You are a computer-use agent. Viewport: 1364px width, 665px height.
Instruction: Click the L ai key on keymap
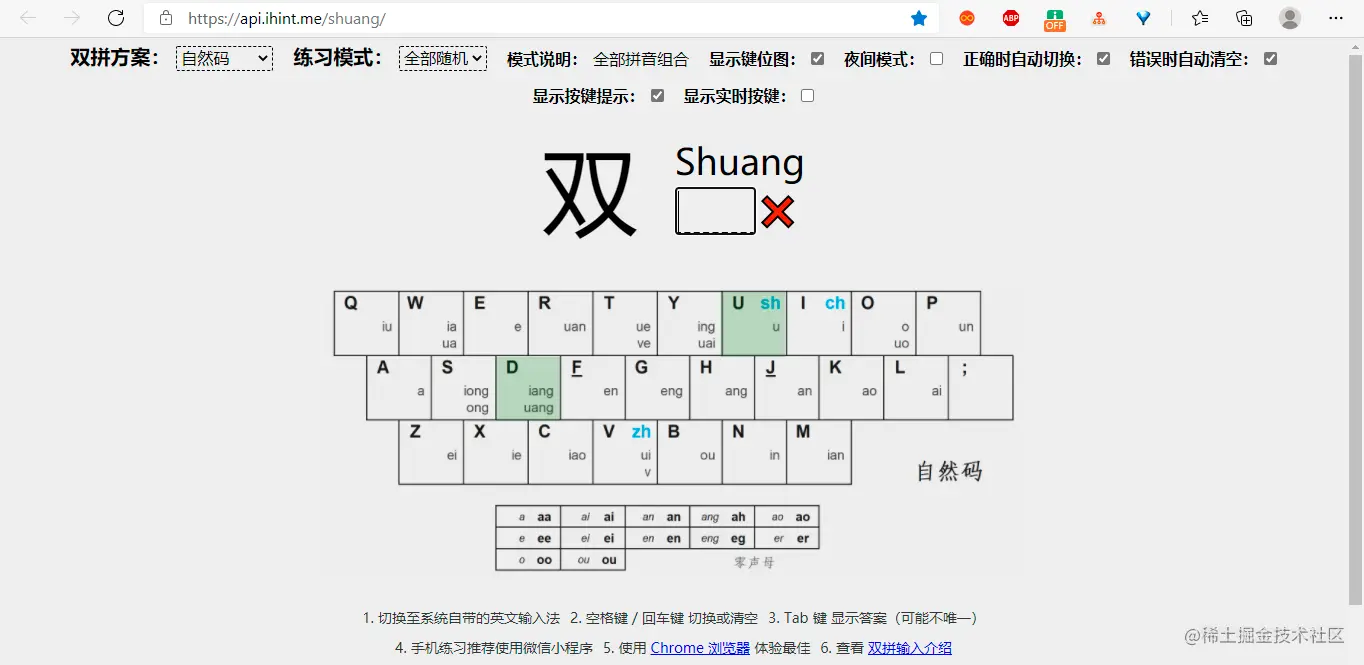pos(916,388)
